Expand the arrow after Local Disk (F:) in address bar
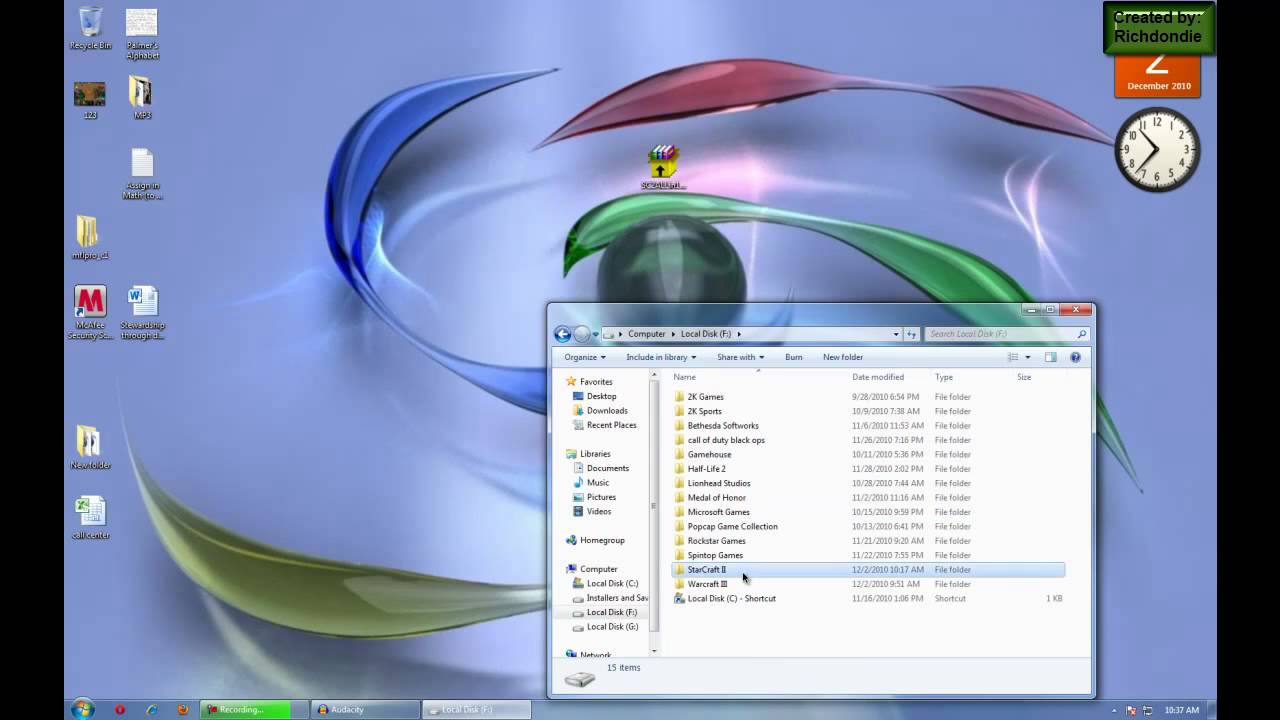This screenshot has width=1280, height=720. point(739,334)
